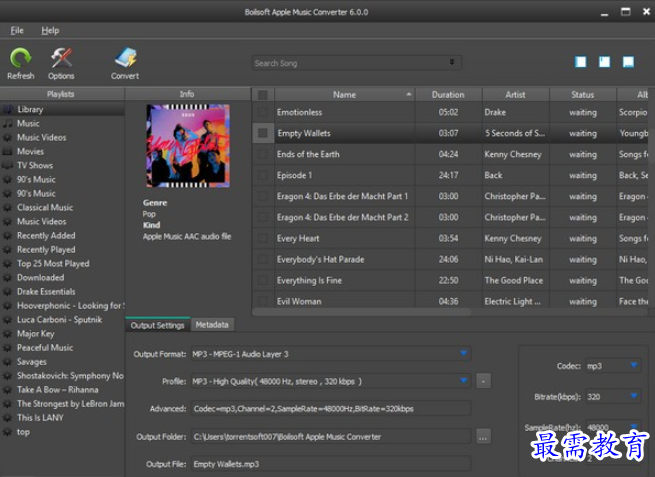Click the small button beside Profile

point(483,381)
